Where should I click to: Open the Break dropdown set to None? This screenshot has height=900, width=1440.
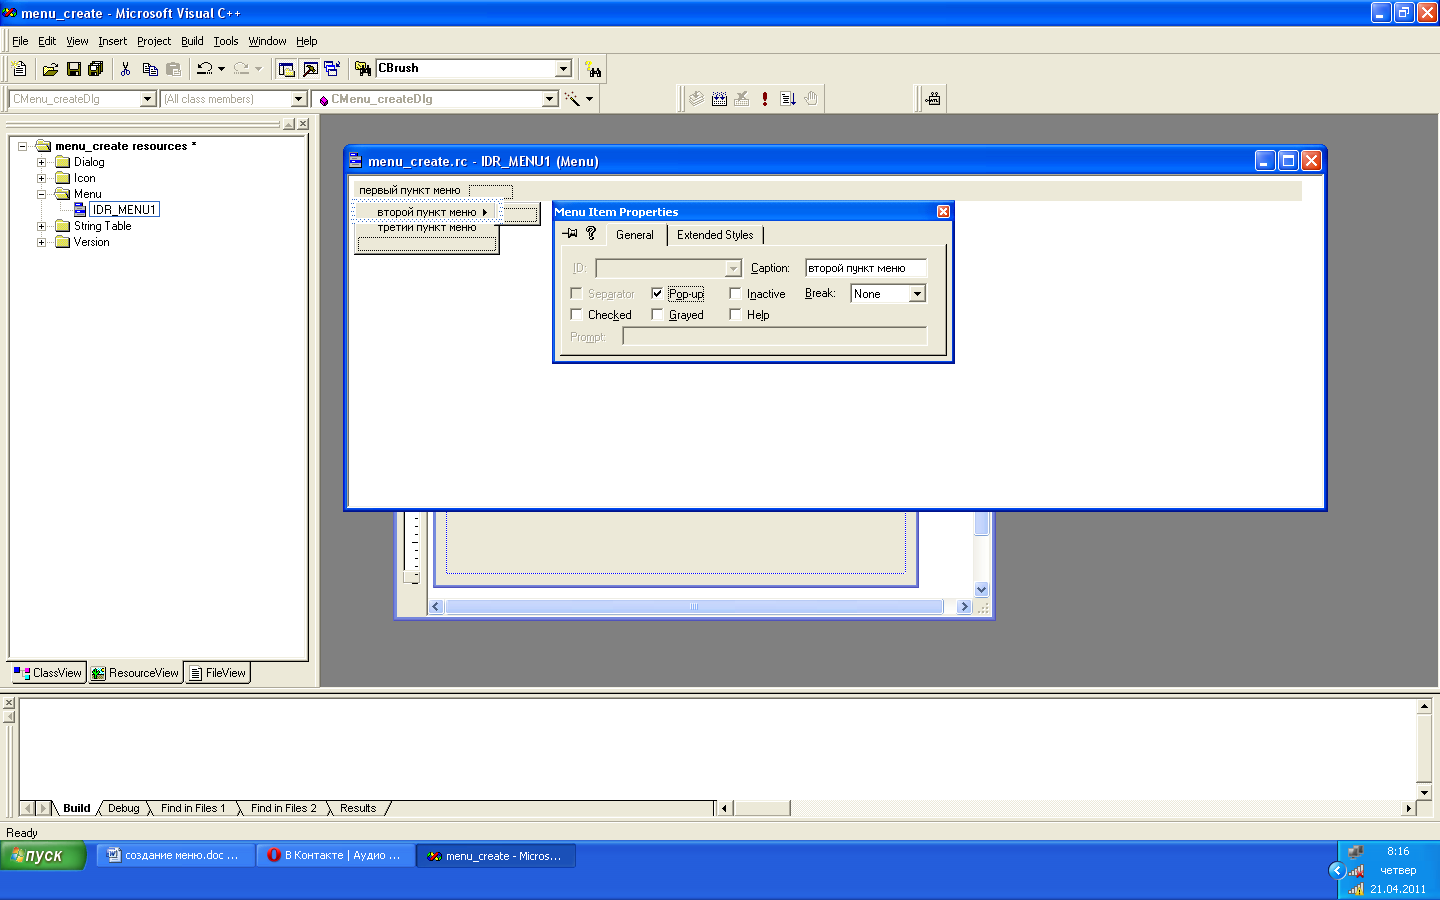tap(917, 294)
